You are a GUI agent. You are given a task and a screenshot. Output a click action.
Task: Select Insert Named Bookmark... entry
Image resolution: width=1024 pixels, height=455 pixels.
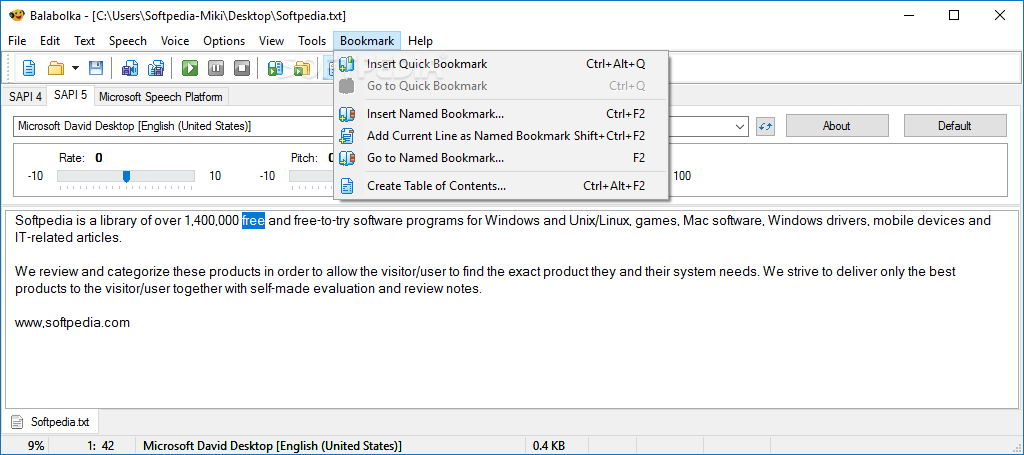pos(502,114)
